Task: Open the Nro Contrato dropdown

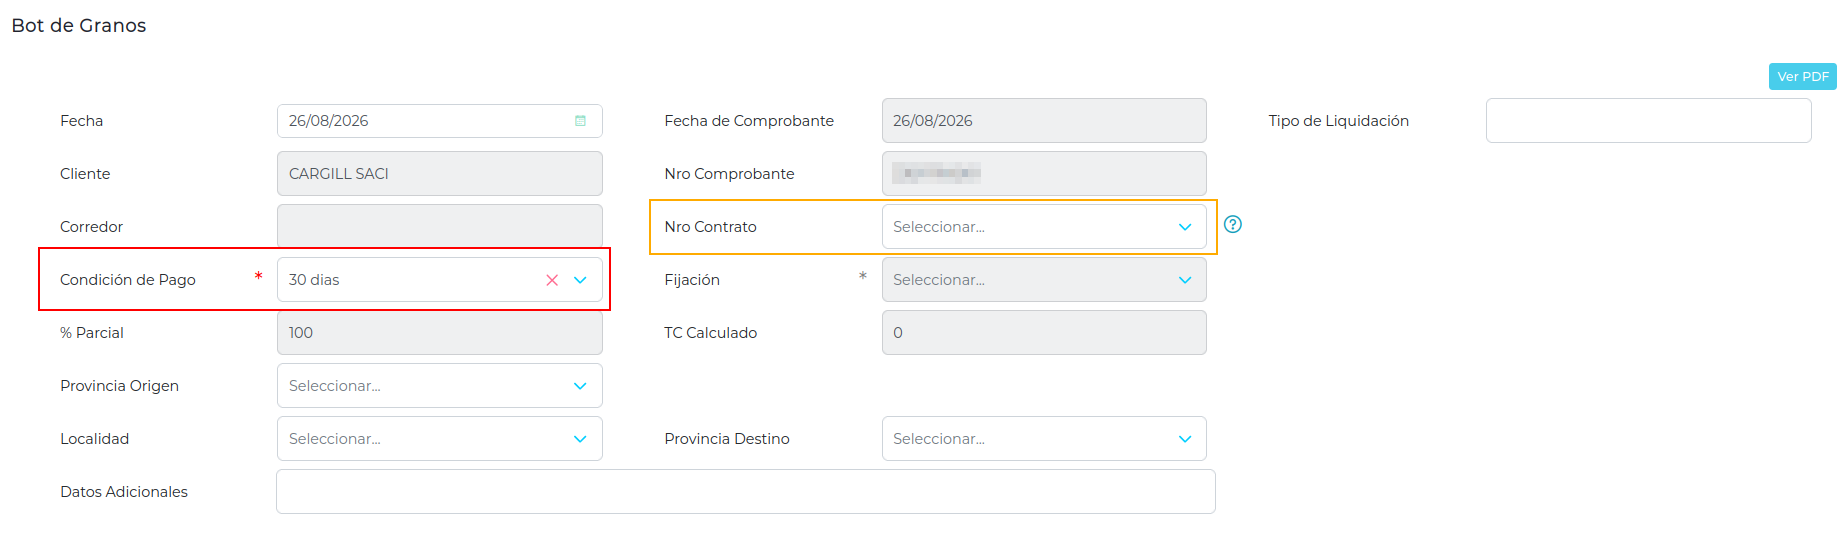Action: 1044,227
